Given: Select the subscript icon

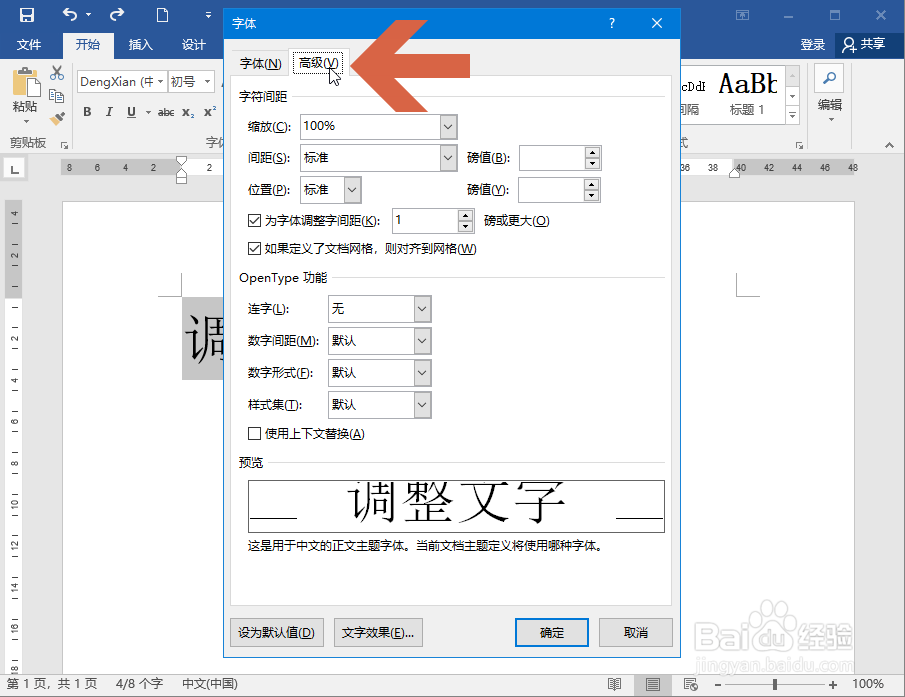Looking at the screenshot, I should pos(186,112).
